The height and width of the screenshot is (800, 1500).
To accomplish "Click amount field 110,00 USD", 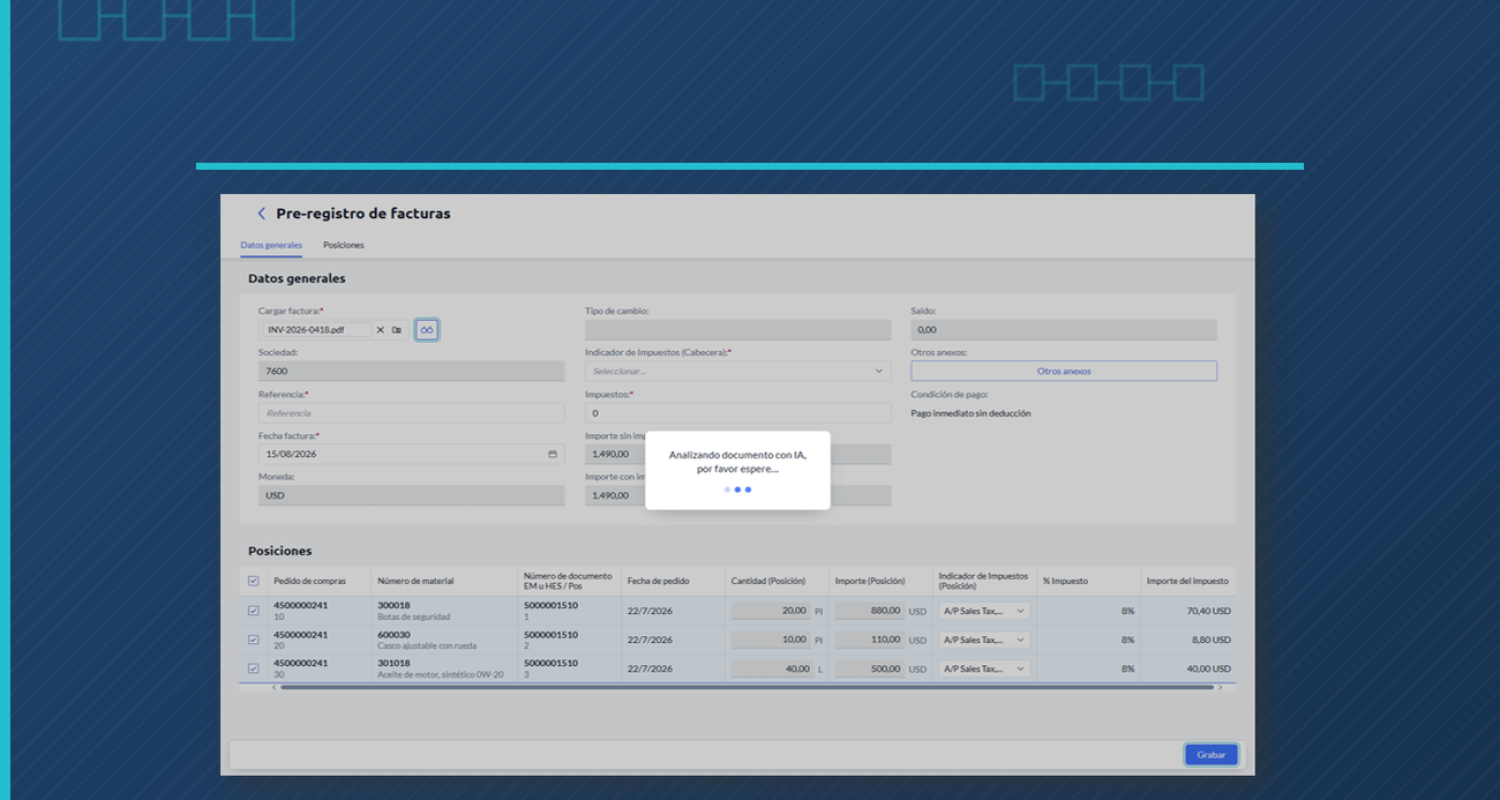I will [x=870, y=640].
